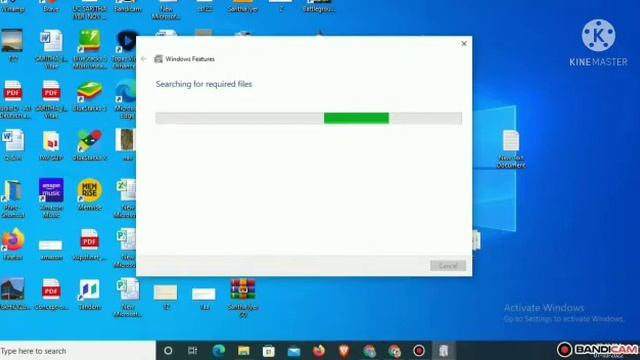Click the Cancel button in Windows Features

point(448,266)
